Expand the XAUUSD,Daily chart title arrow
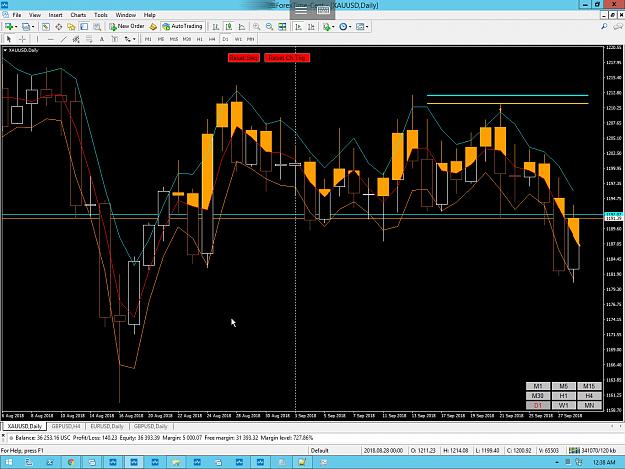Screen dimensions: 625x469 pos(5,50)
